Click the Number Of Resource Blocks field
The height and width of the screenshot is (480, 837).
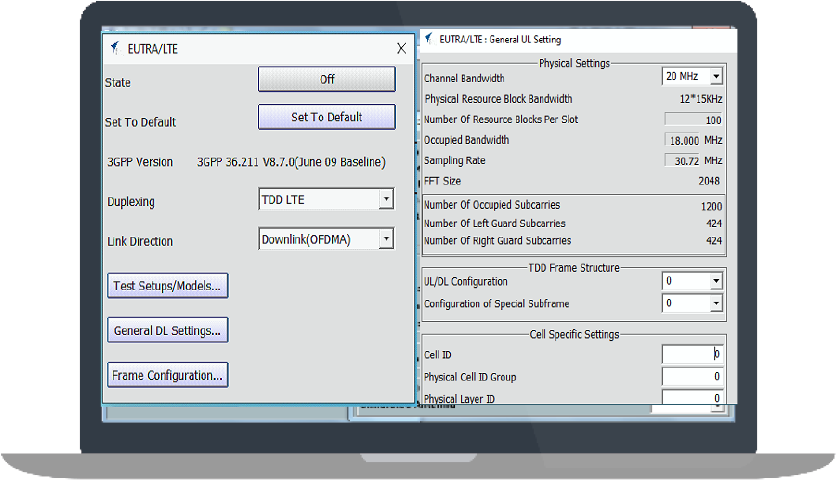click(x=694, y=120)
